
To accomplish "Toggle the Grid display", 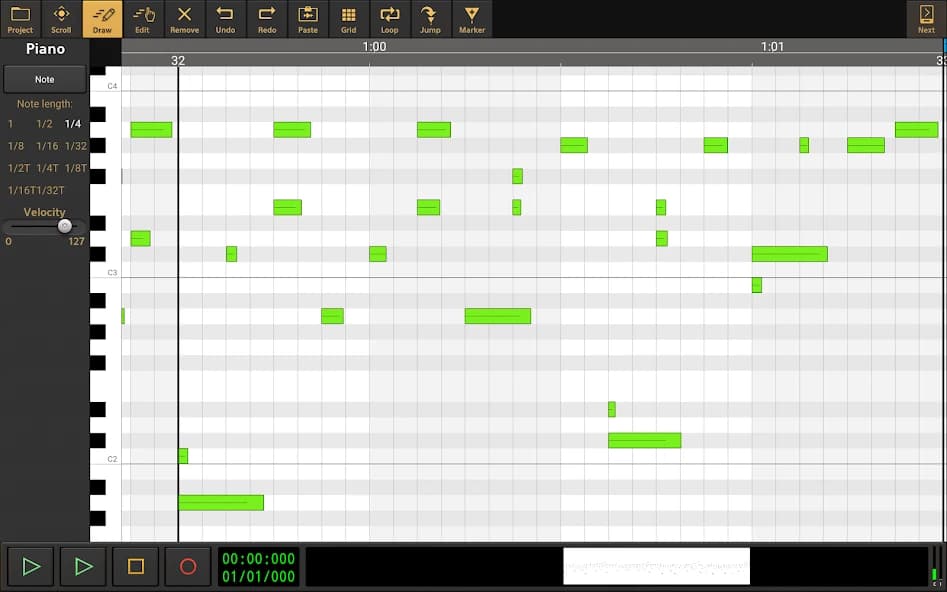I will point(348,18).
